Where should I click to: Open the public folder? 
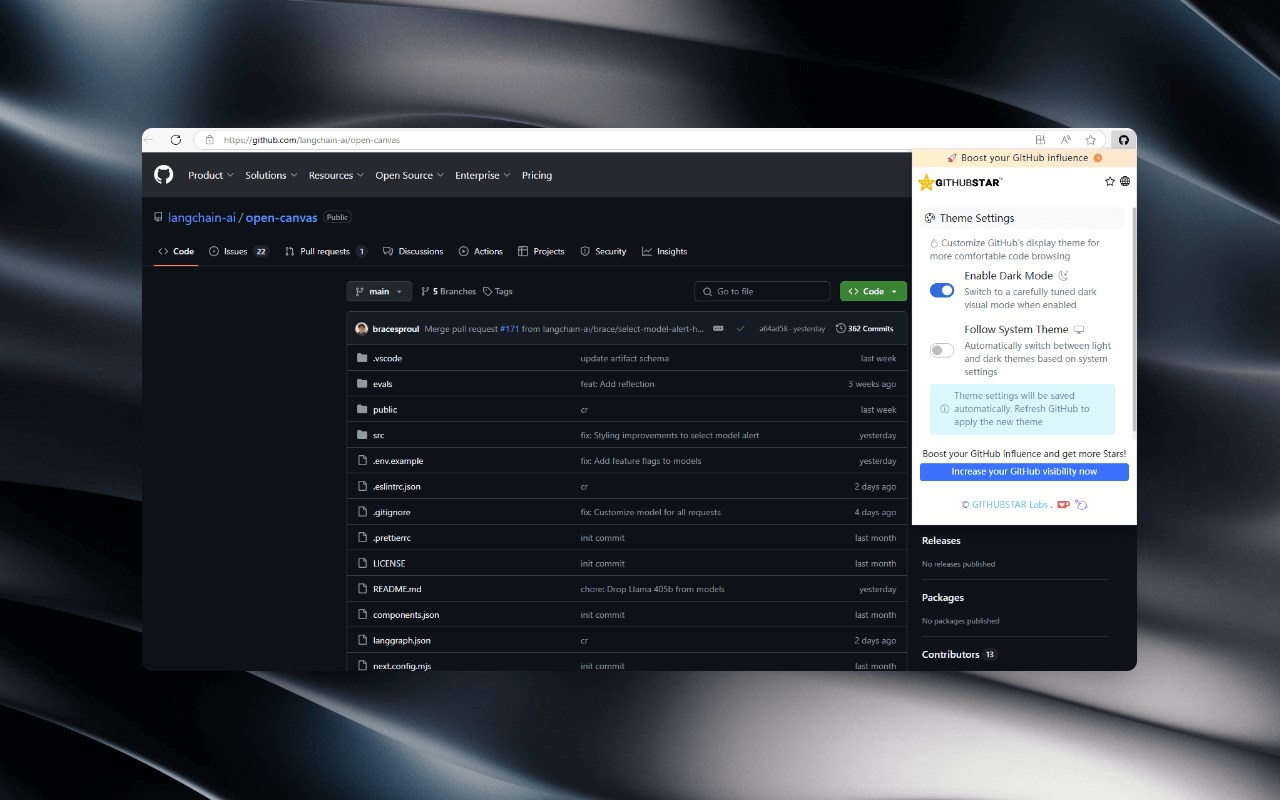[x=385, y=409]
